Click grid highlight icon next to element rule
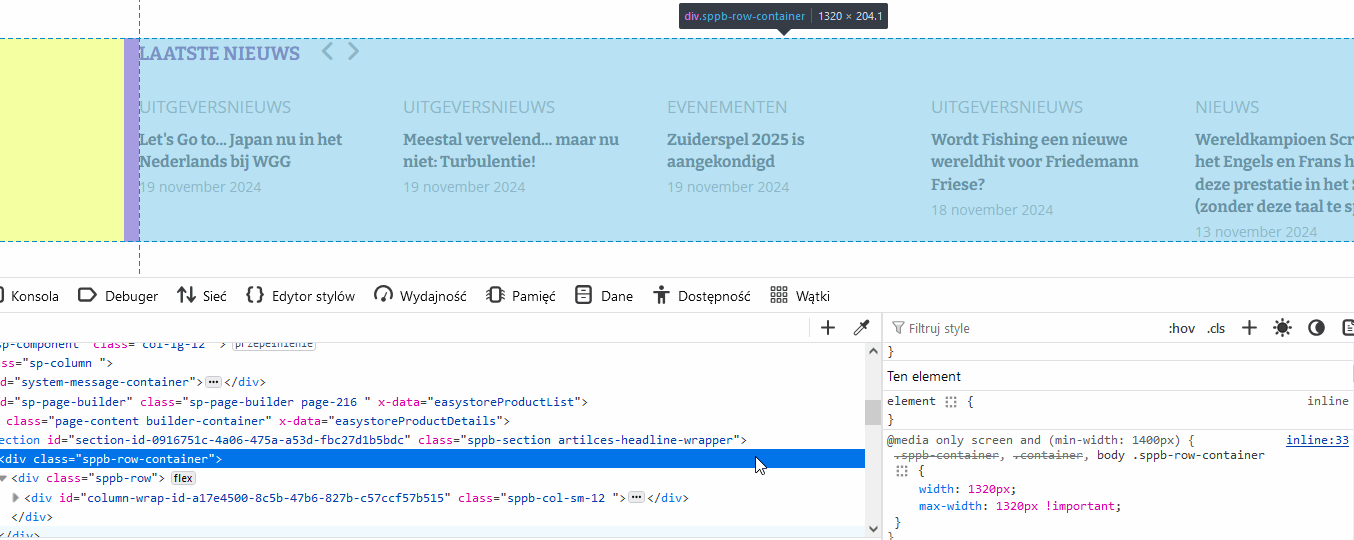Viewport: 1354px width, 540px height. pos(952,401)
